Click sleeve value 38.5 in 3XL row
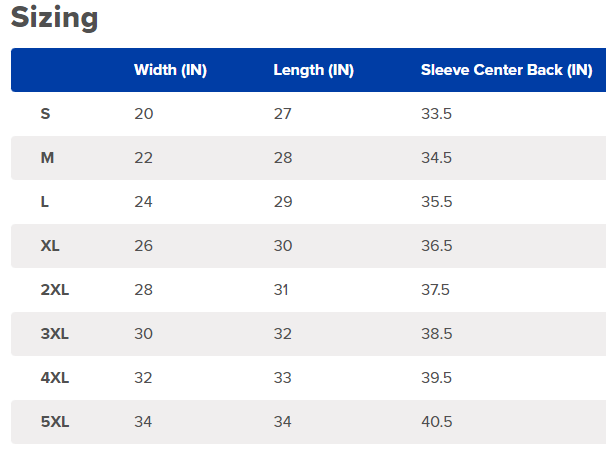The height and width of the screenshot is (457, 606). (436, 334)
